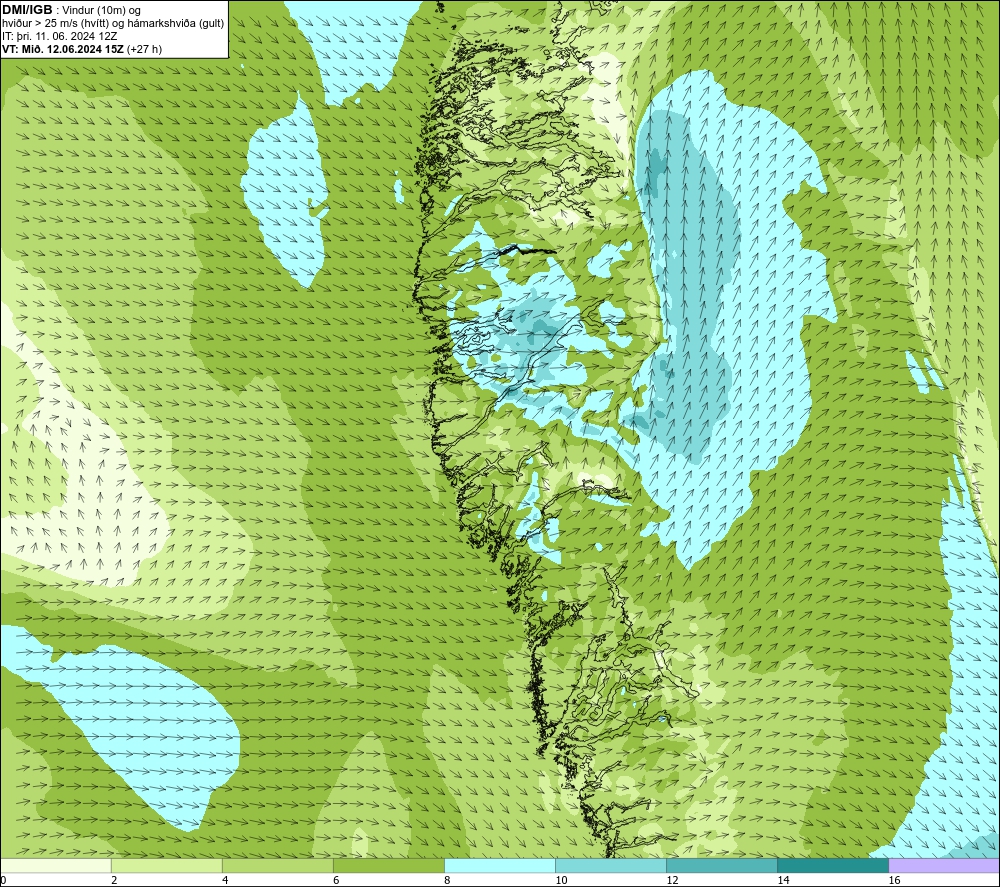This screenshot has height=887, width=1000.
Task: Select the darker green 6–8 m/s legend swatch
Action: click(389, 865)
